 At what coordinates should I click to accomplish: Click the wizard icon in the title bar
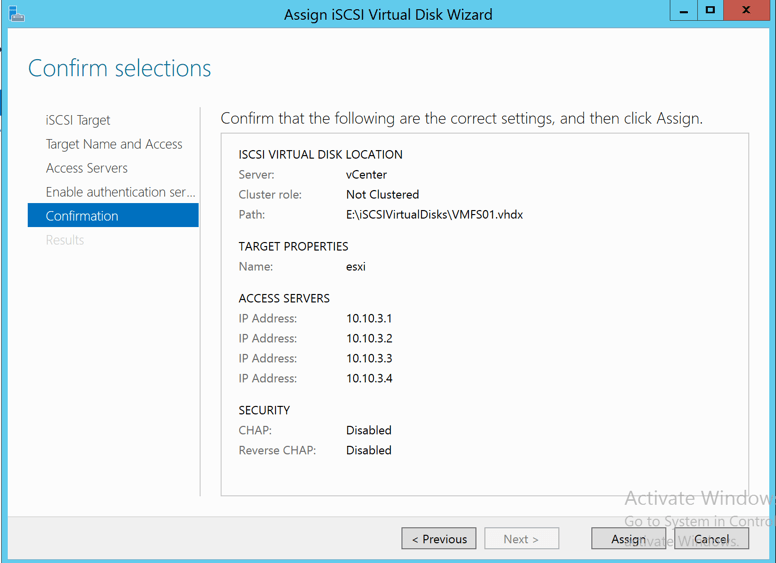tap(16, 14)
